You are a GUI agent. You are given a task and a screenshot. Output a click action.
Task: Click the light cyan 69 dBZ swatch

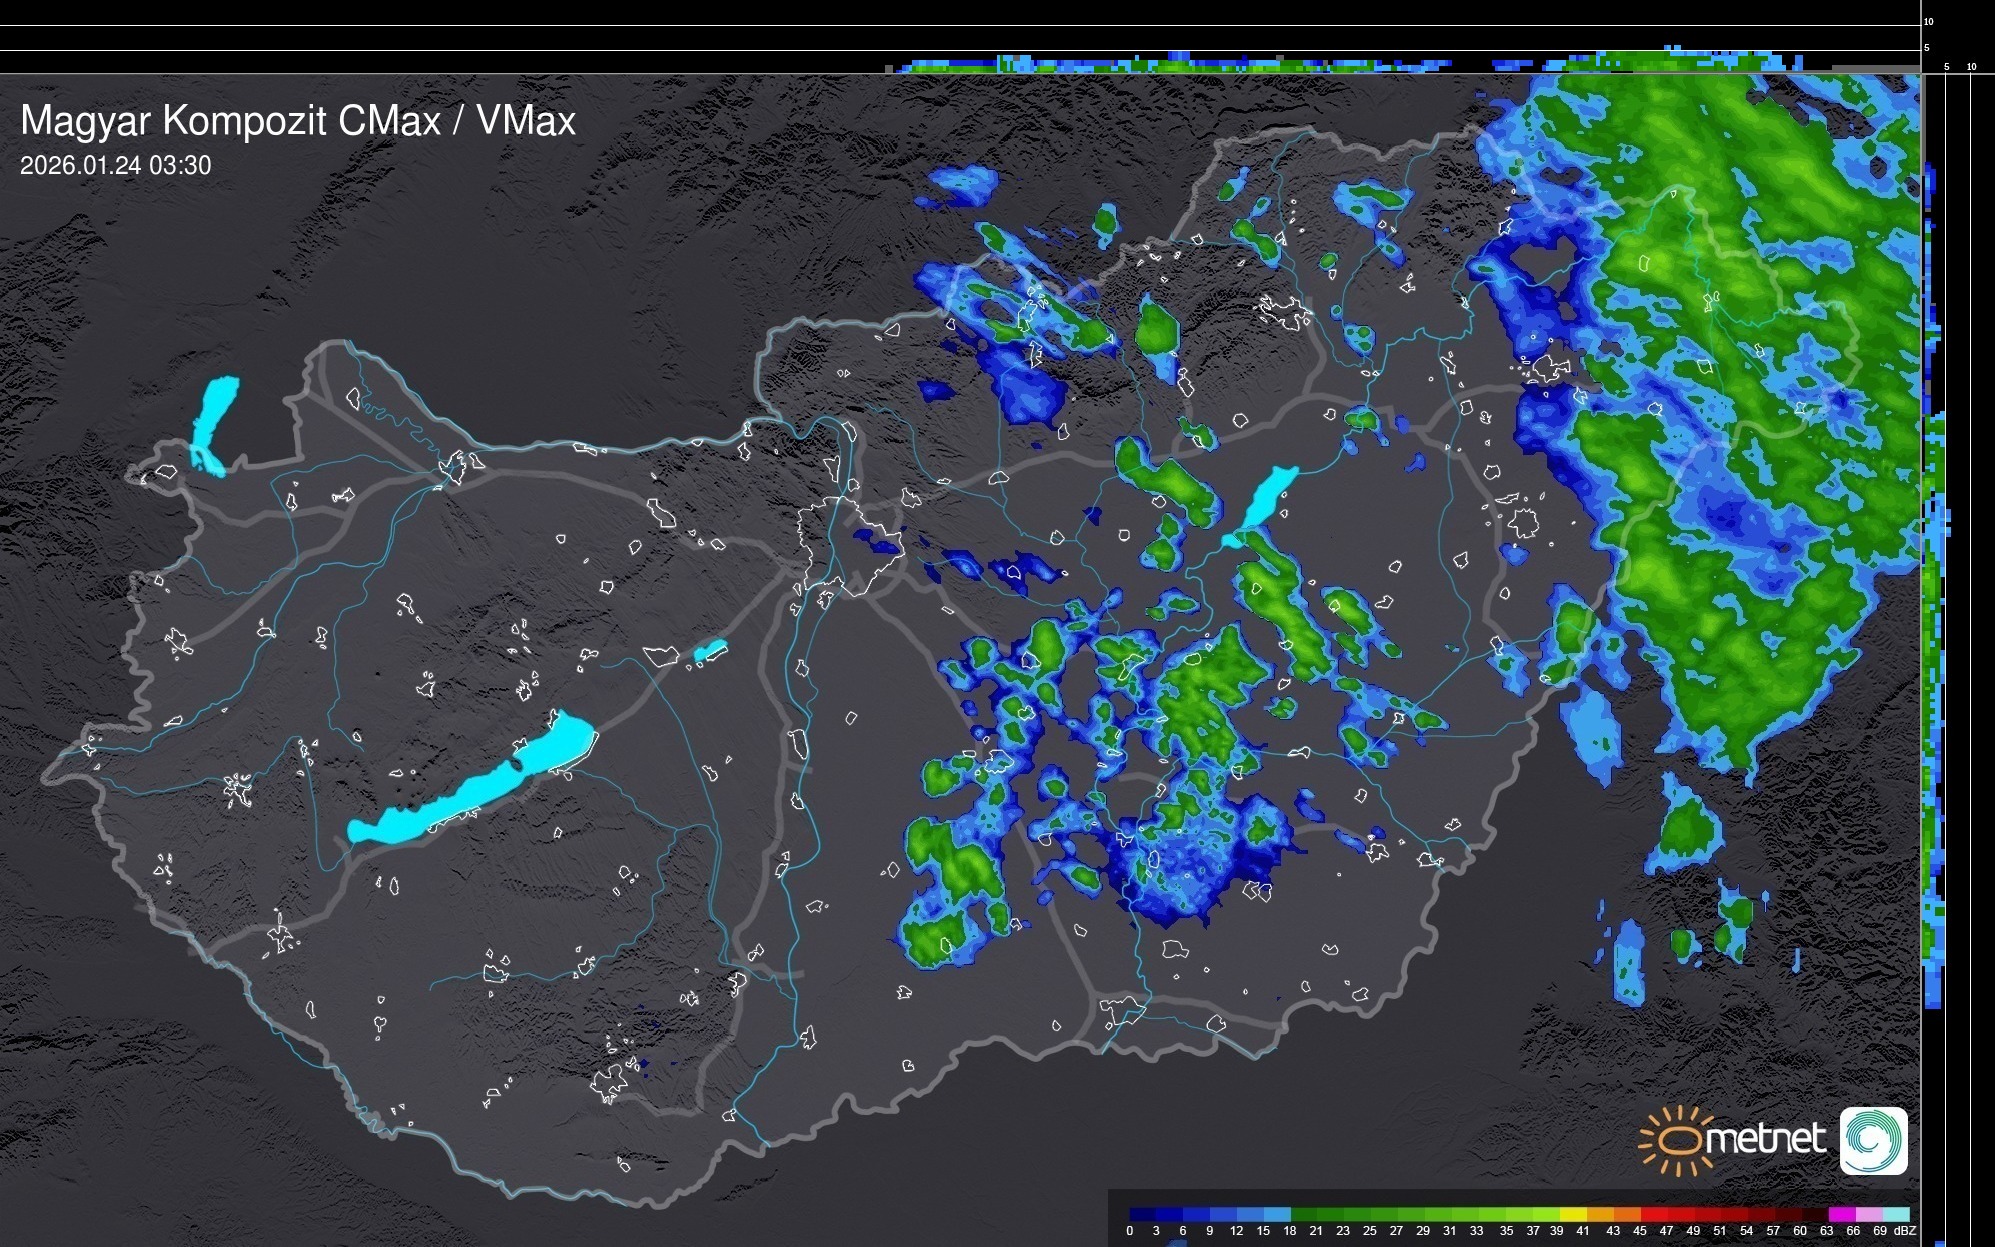[x=1895, y=1215]
